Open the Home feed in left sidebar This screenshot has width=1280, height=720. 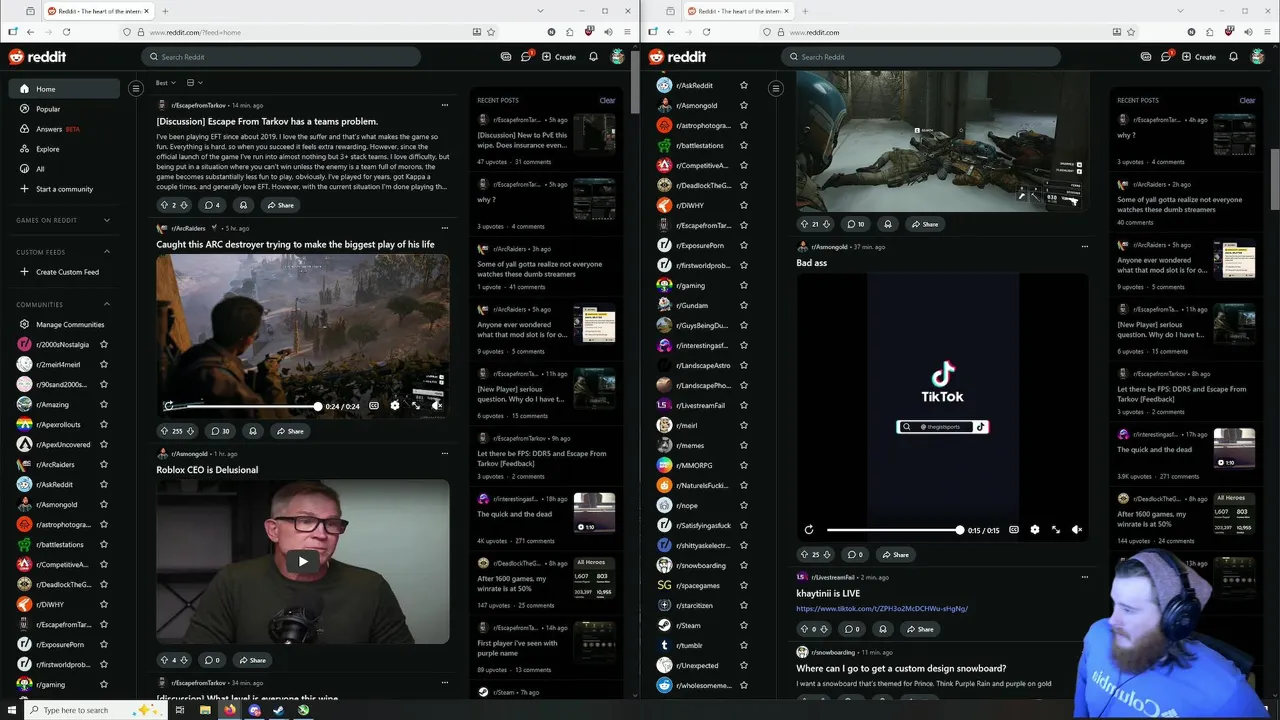click(64, 89)
